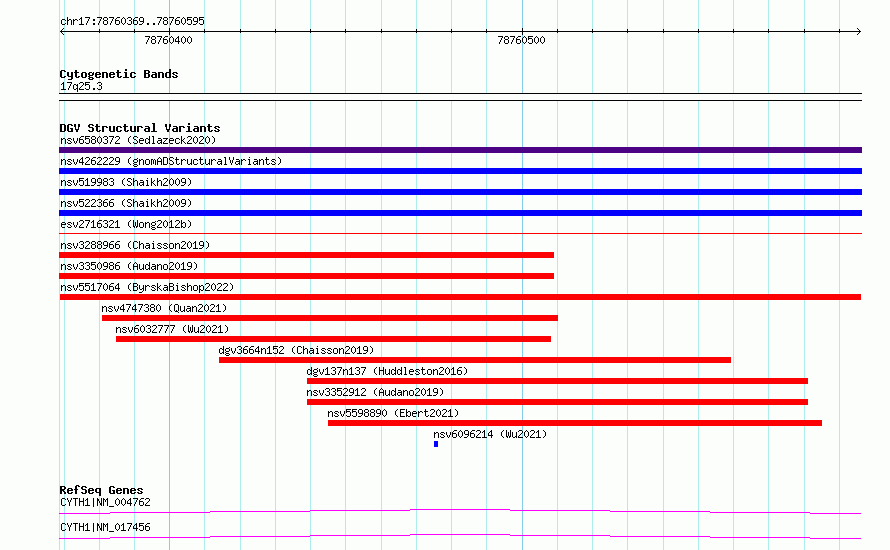Select the magenta CYTH1|NM_017456 gene line
This screenshot has width=890, height=550.
point(460,536)
